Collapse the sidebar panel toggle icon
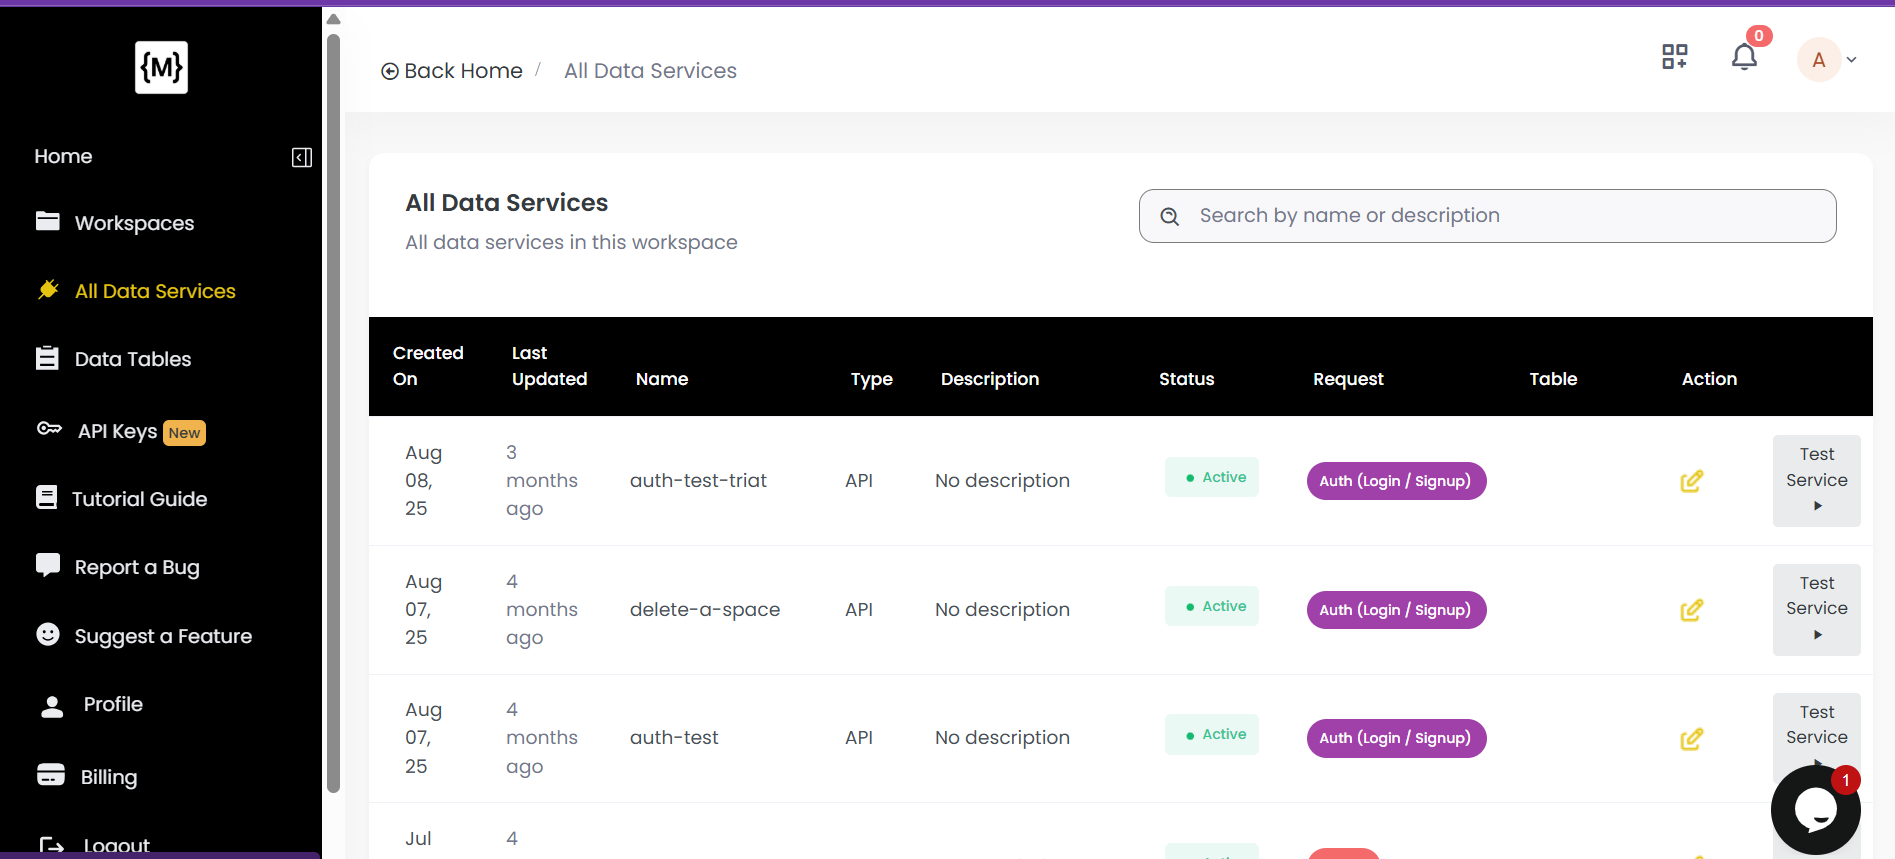Image resolution: width=1895 pixels, height=859 pixels. [x=302, y=157]
